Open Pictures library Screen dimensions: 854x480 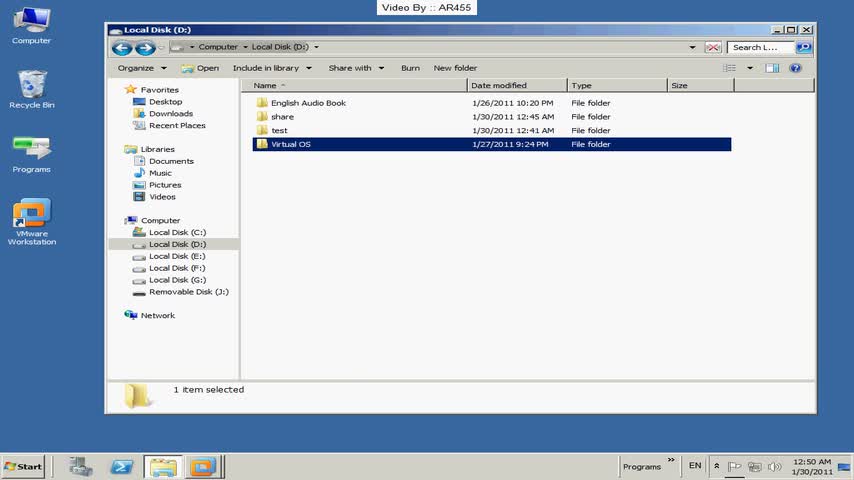[x=165, y=185]
